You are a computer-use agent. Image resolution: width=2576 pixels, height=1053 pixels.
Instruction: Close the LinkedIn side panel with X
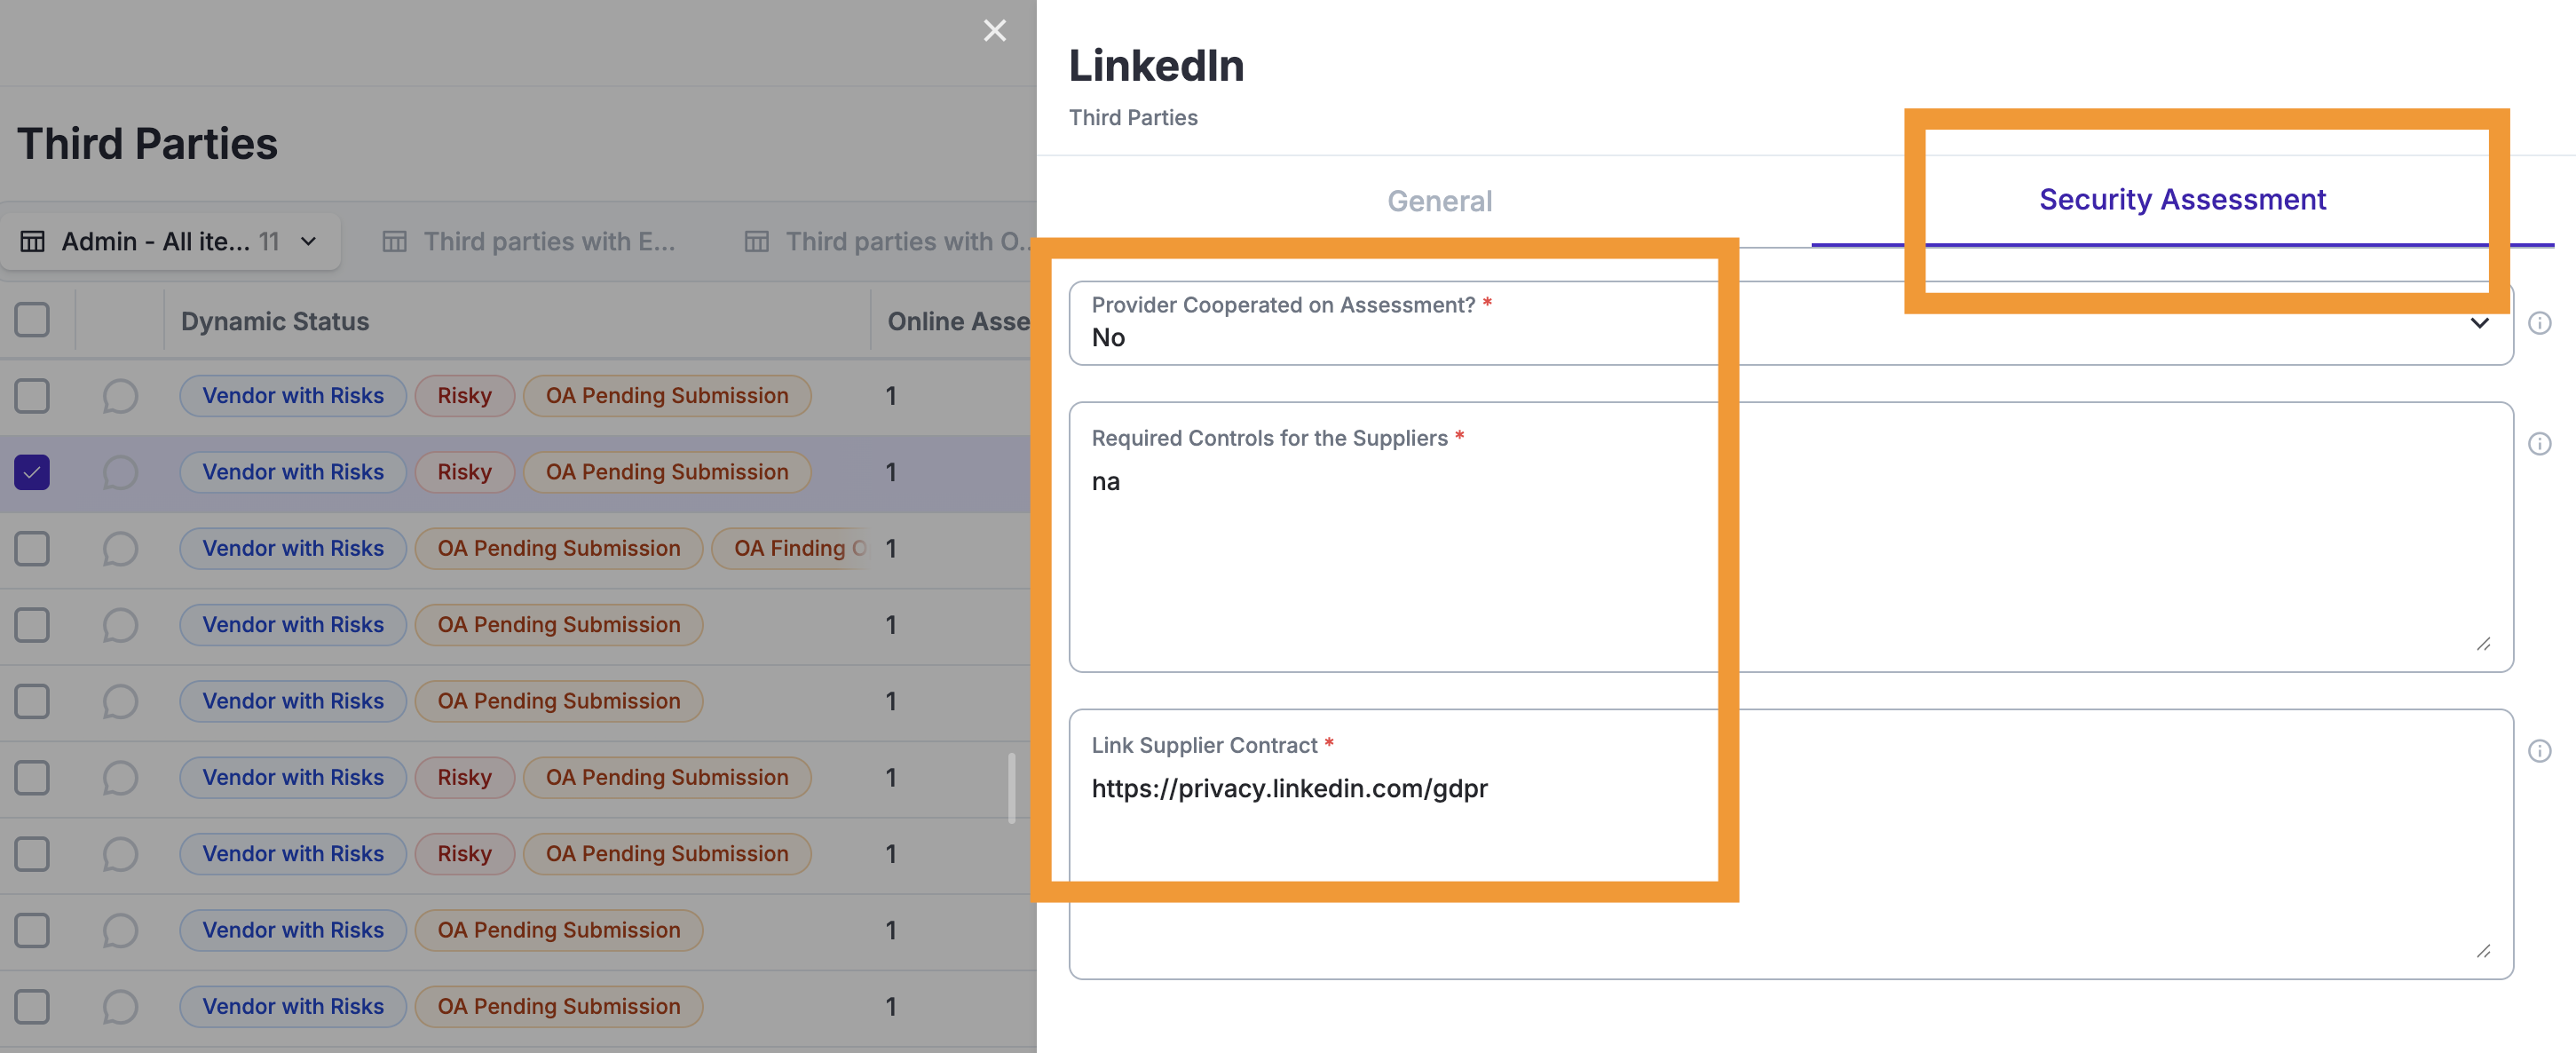[994, 31]
